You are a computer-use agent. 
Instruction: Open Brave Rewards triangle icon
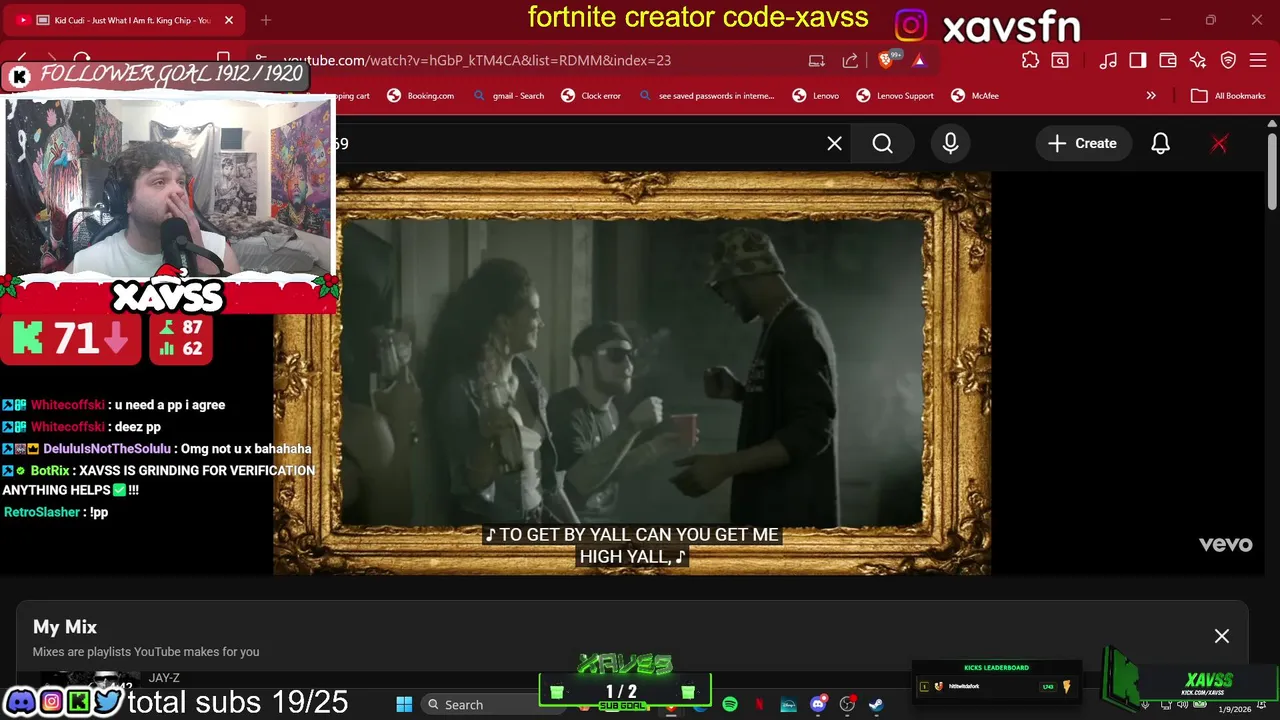pos(919,60)
